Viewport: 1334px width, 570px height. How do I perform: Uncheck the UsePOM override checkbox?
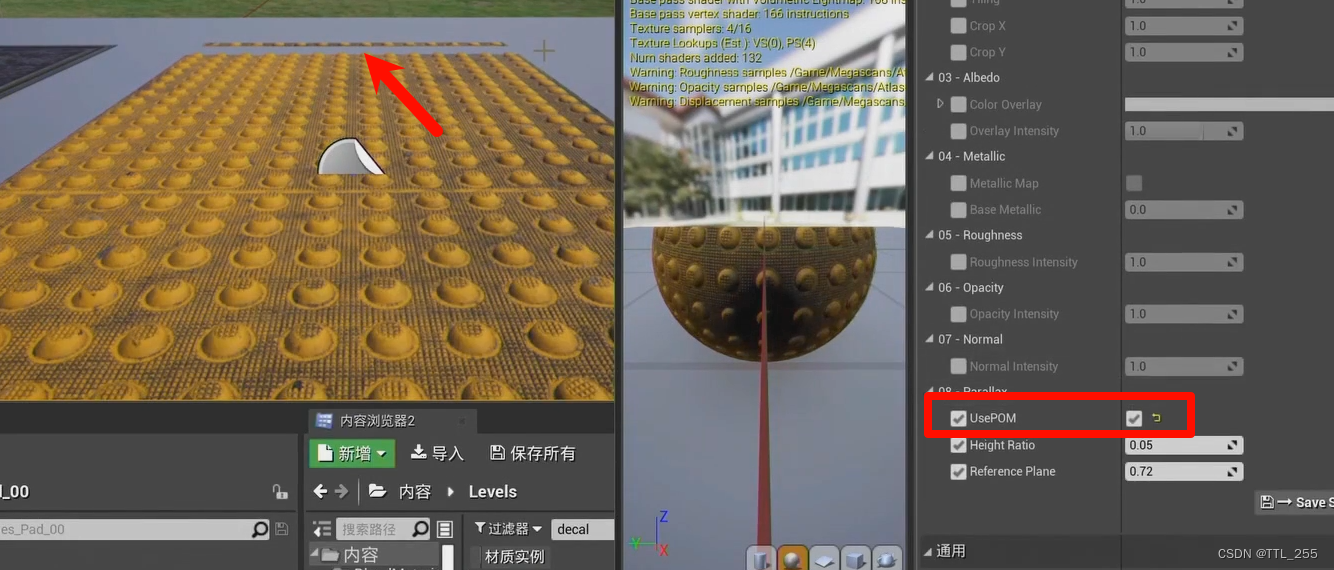(x=958, y=418)
